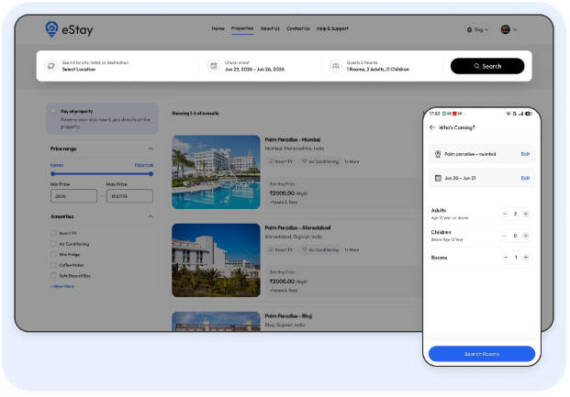The height and width of the screenshot is (397, 570).
Task: Increase the Adults count with the plus button
Action: coord(526,214)
